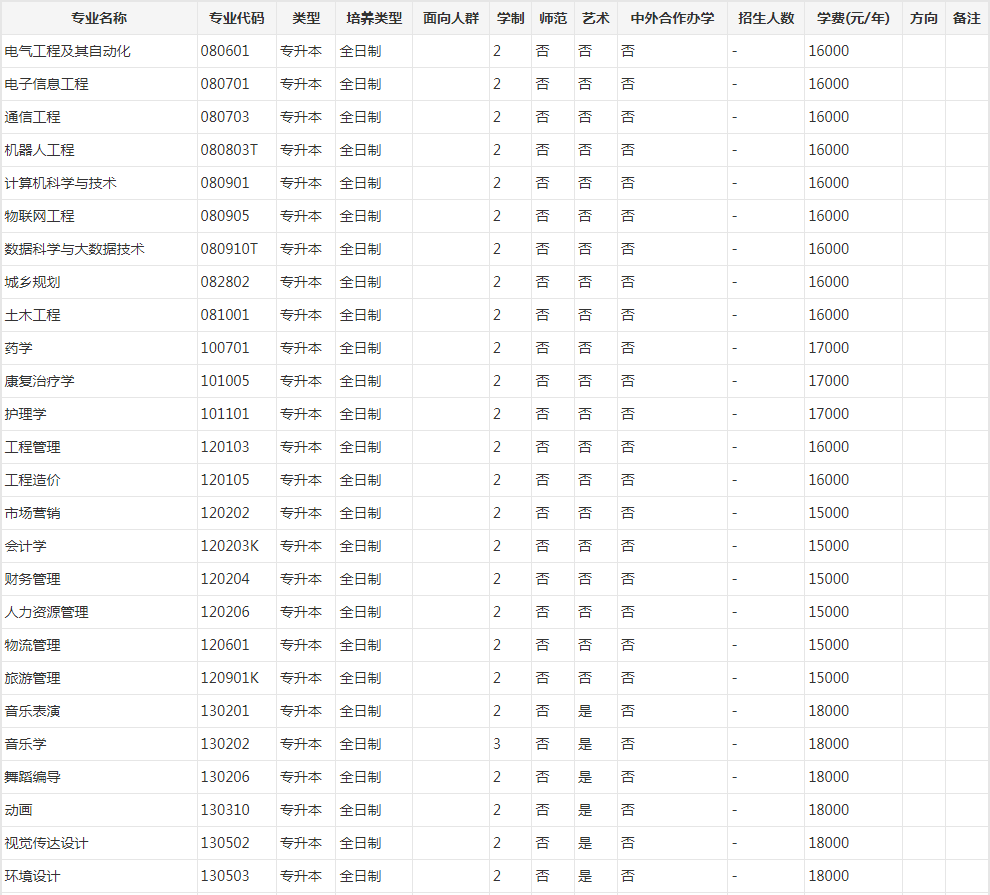Select the 音乐学 major name
990x895 pixels.
click(26, 744)
